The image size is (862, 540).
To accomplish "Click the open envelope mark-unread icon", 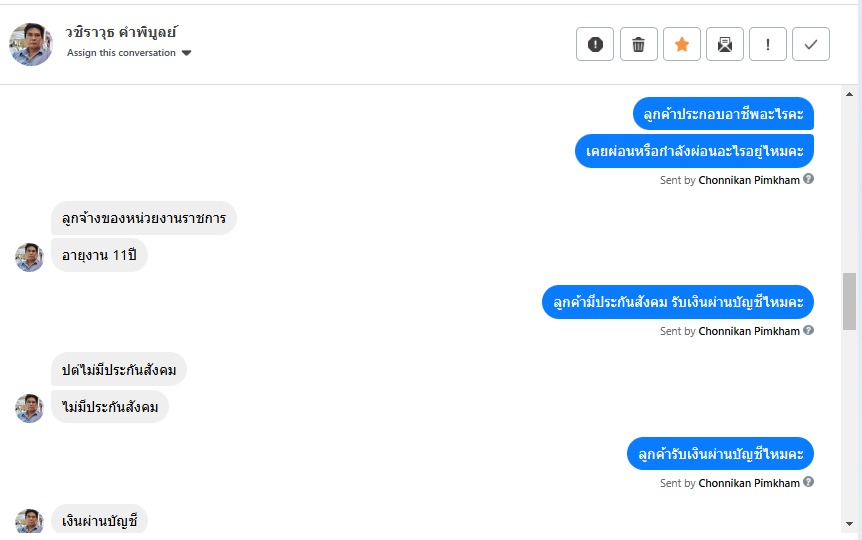I will click(725, 44).
